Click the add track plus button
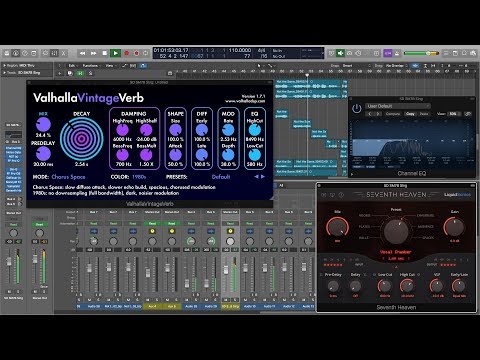This screenshot has height=360, width=480. (x=60, y=73)
